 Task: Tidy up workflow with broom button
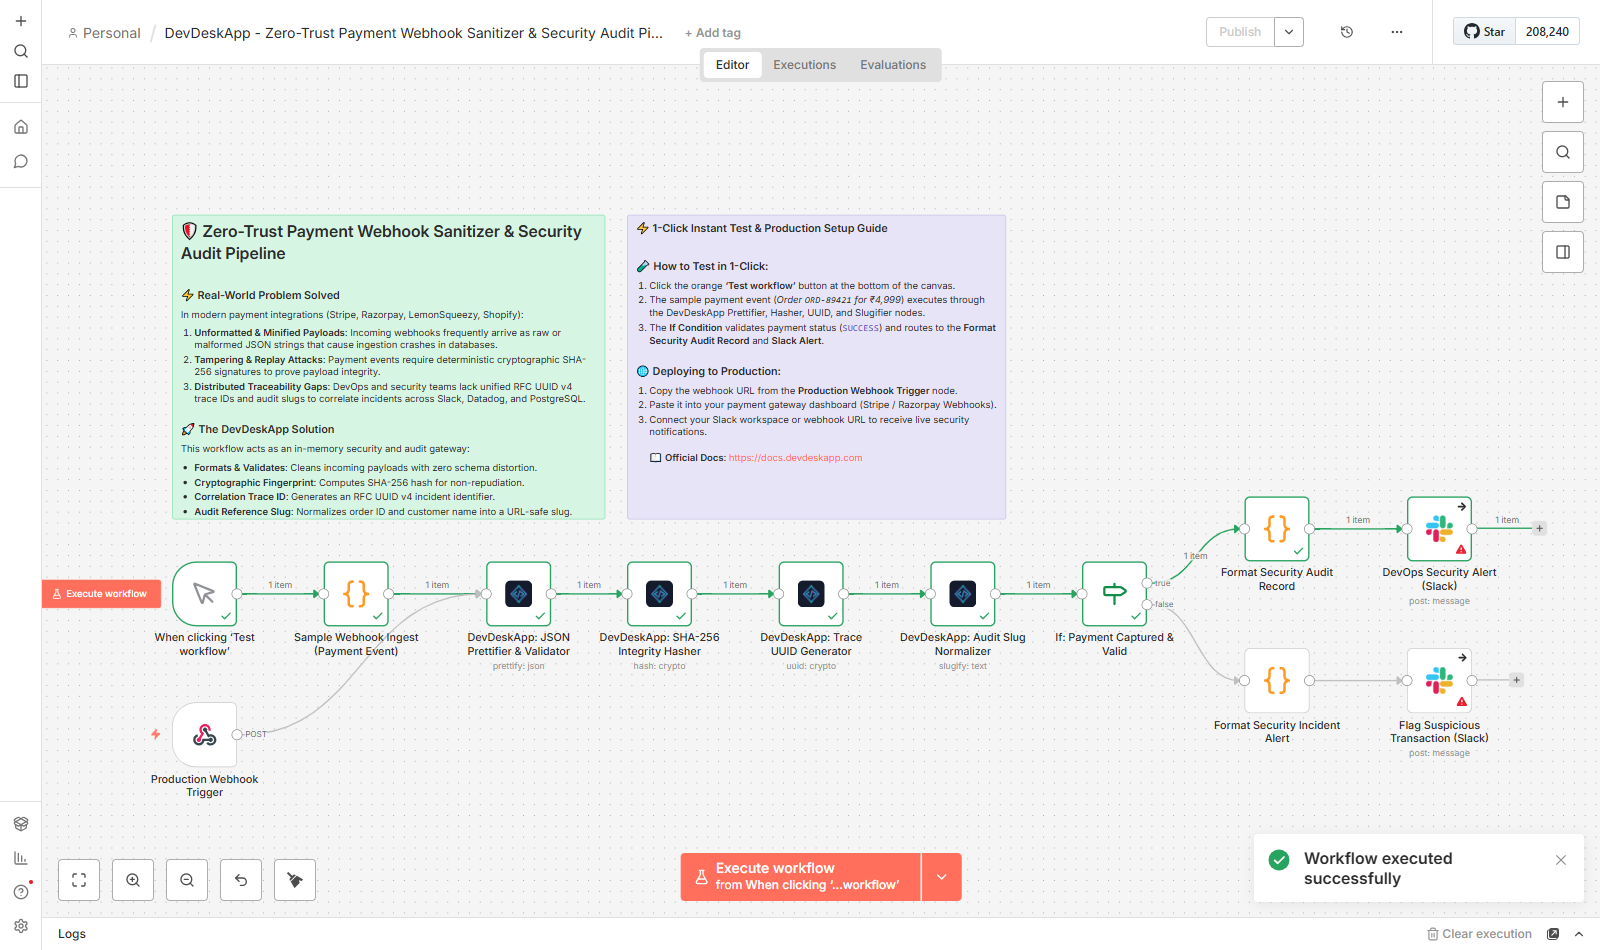(295, 880)
